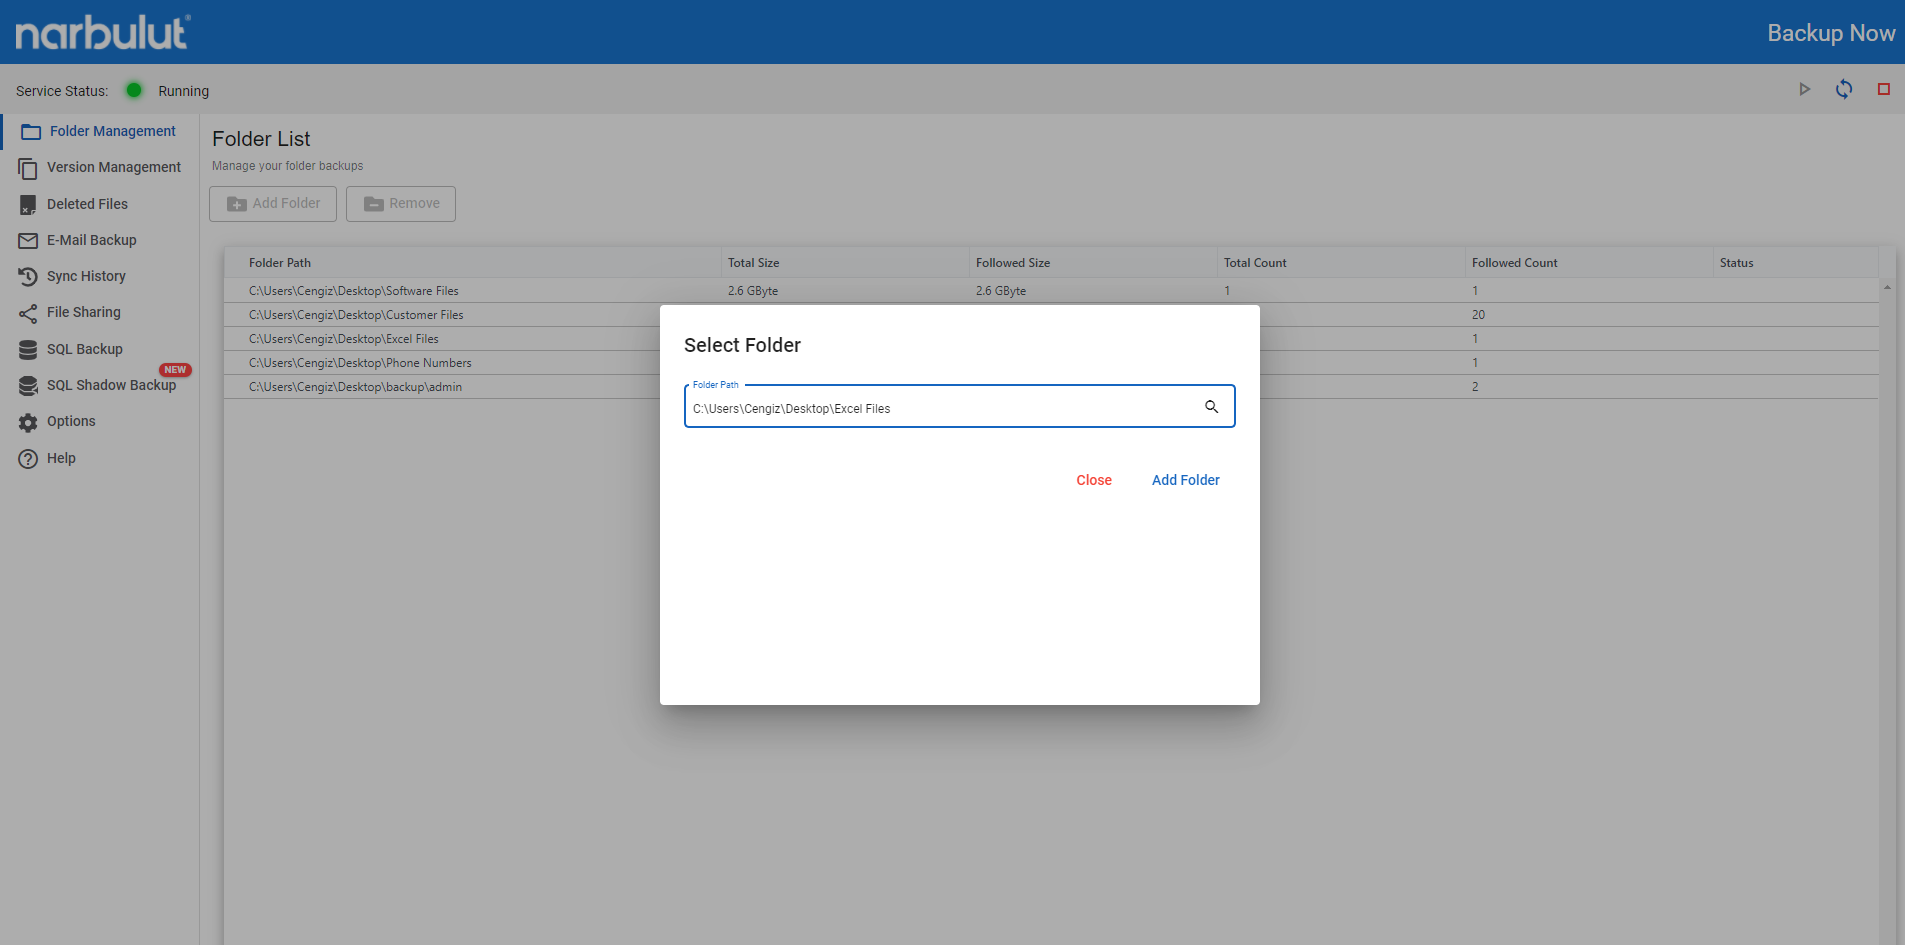The image size is (1905, 945).
Task: Open Options settings
Action: coord(71,421)
